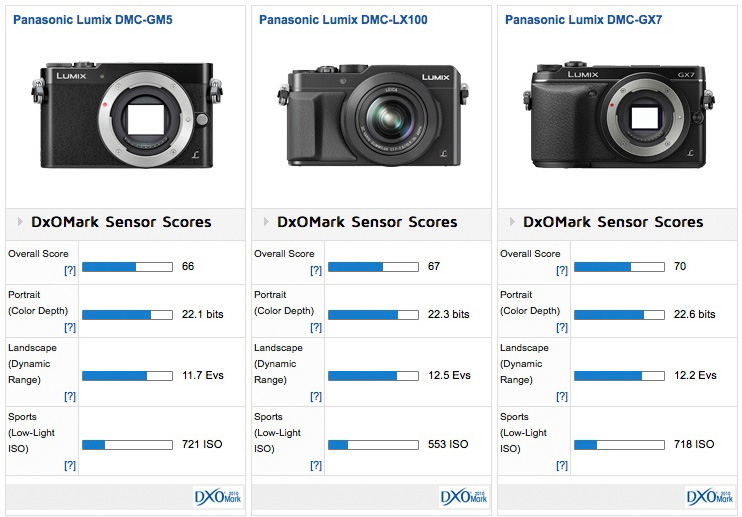Click the GX7 Landscape (Dynamic Range) label

pyautogui.click(x=524, y=364)
